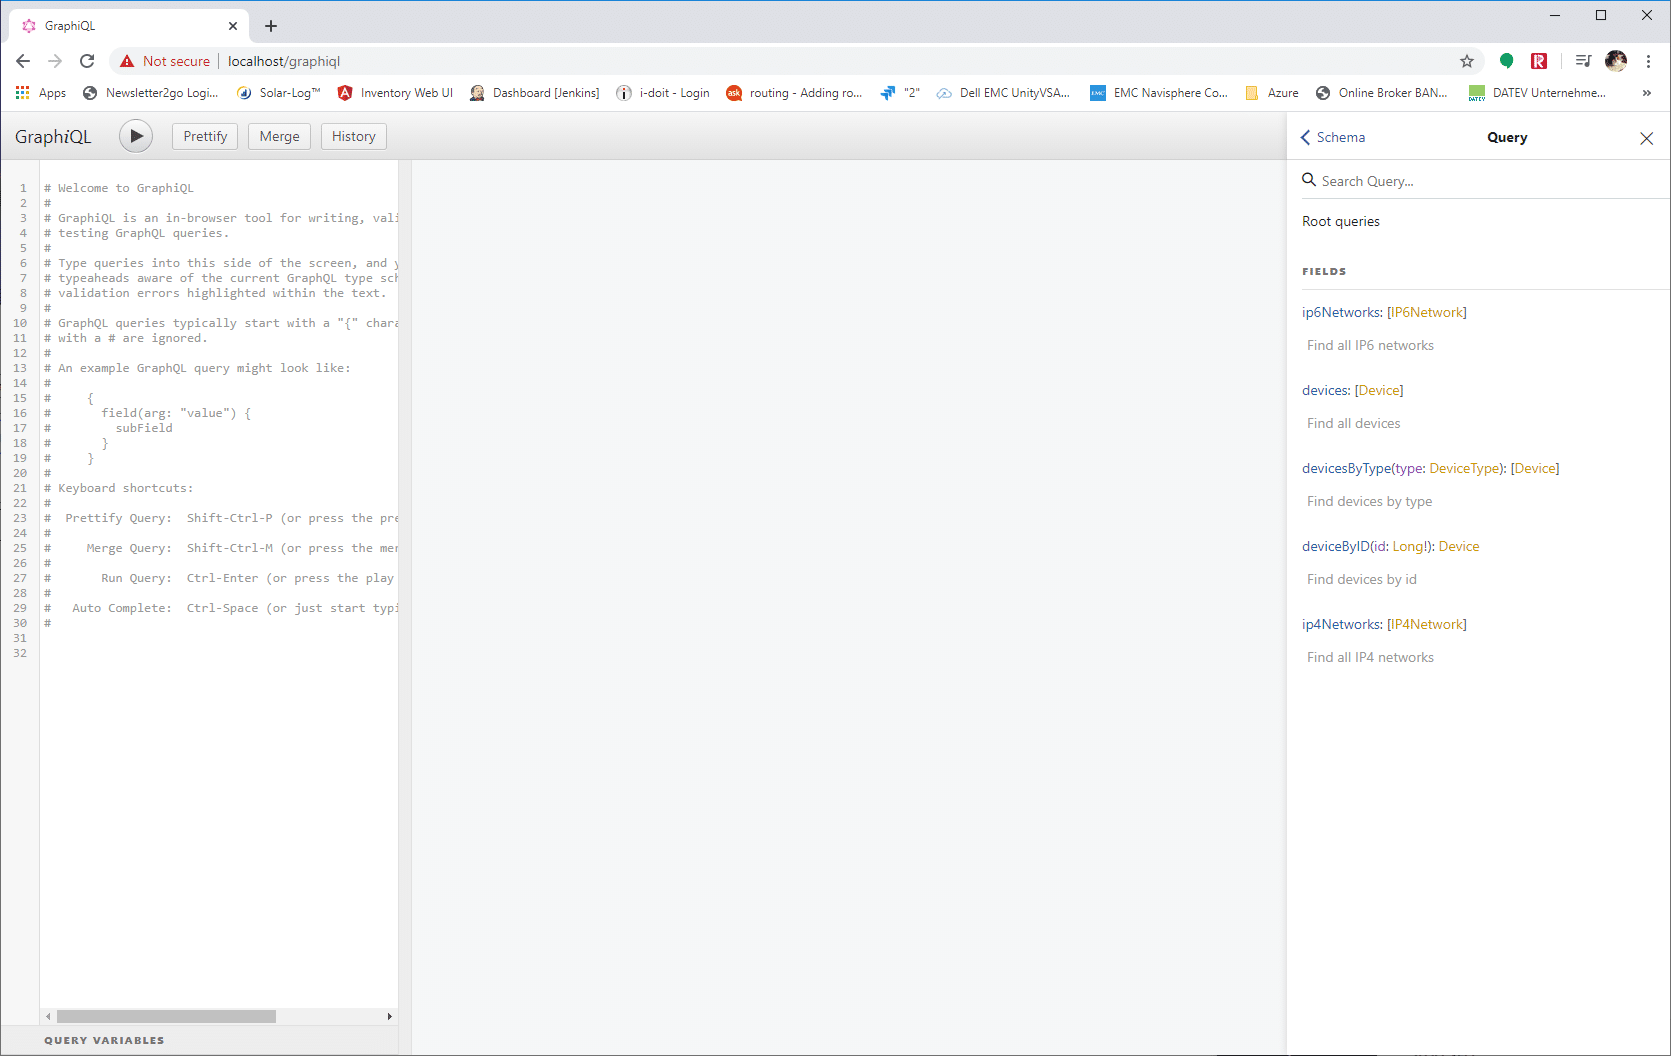Click the browser back arrow icon

pyautogui.click(x=22, y=61)
